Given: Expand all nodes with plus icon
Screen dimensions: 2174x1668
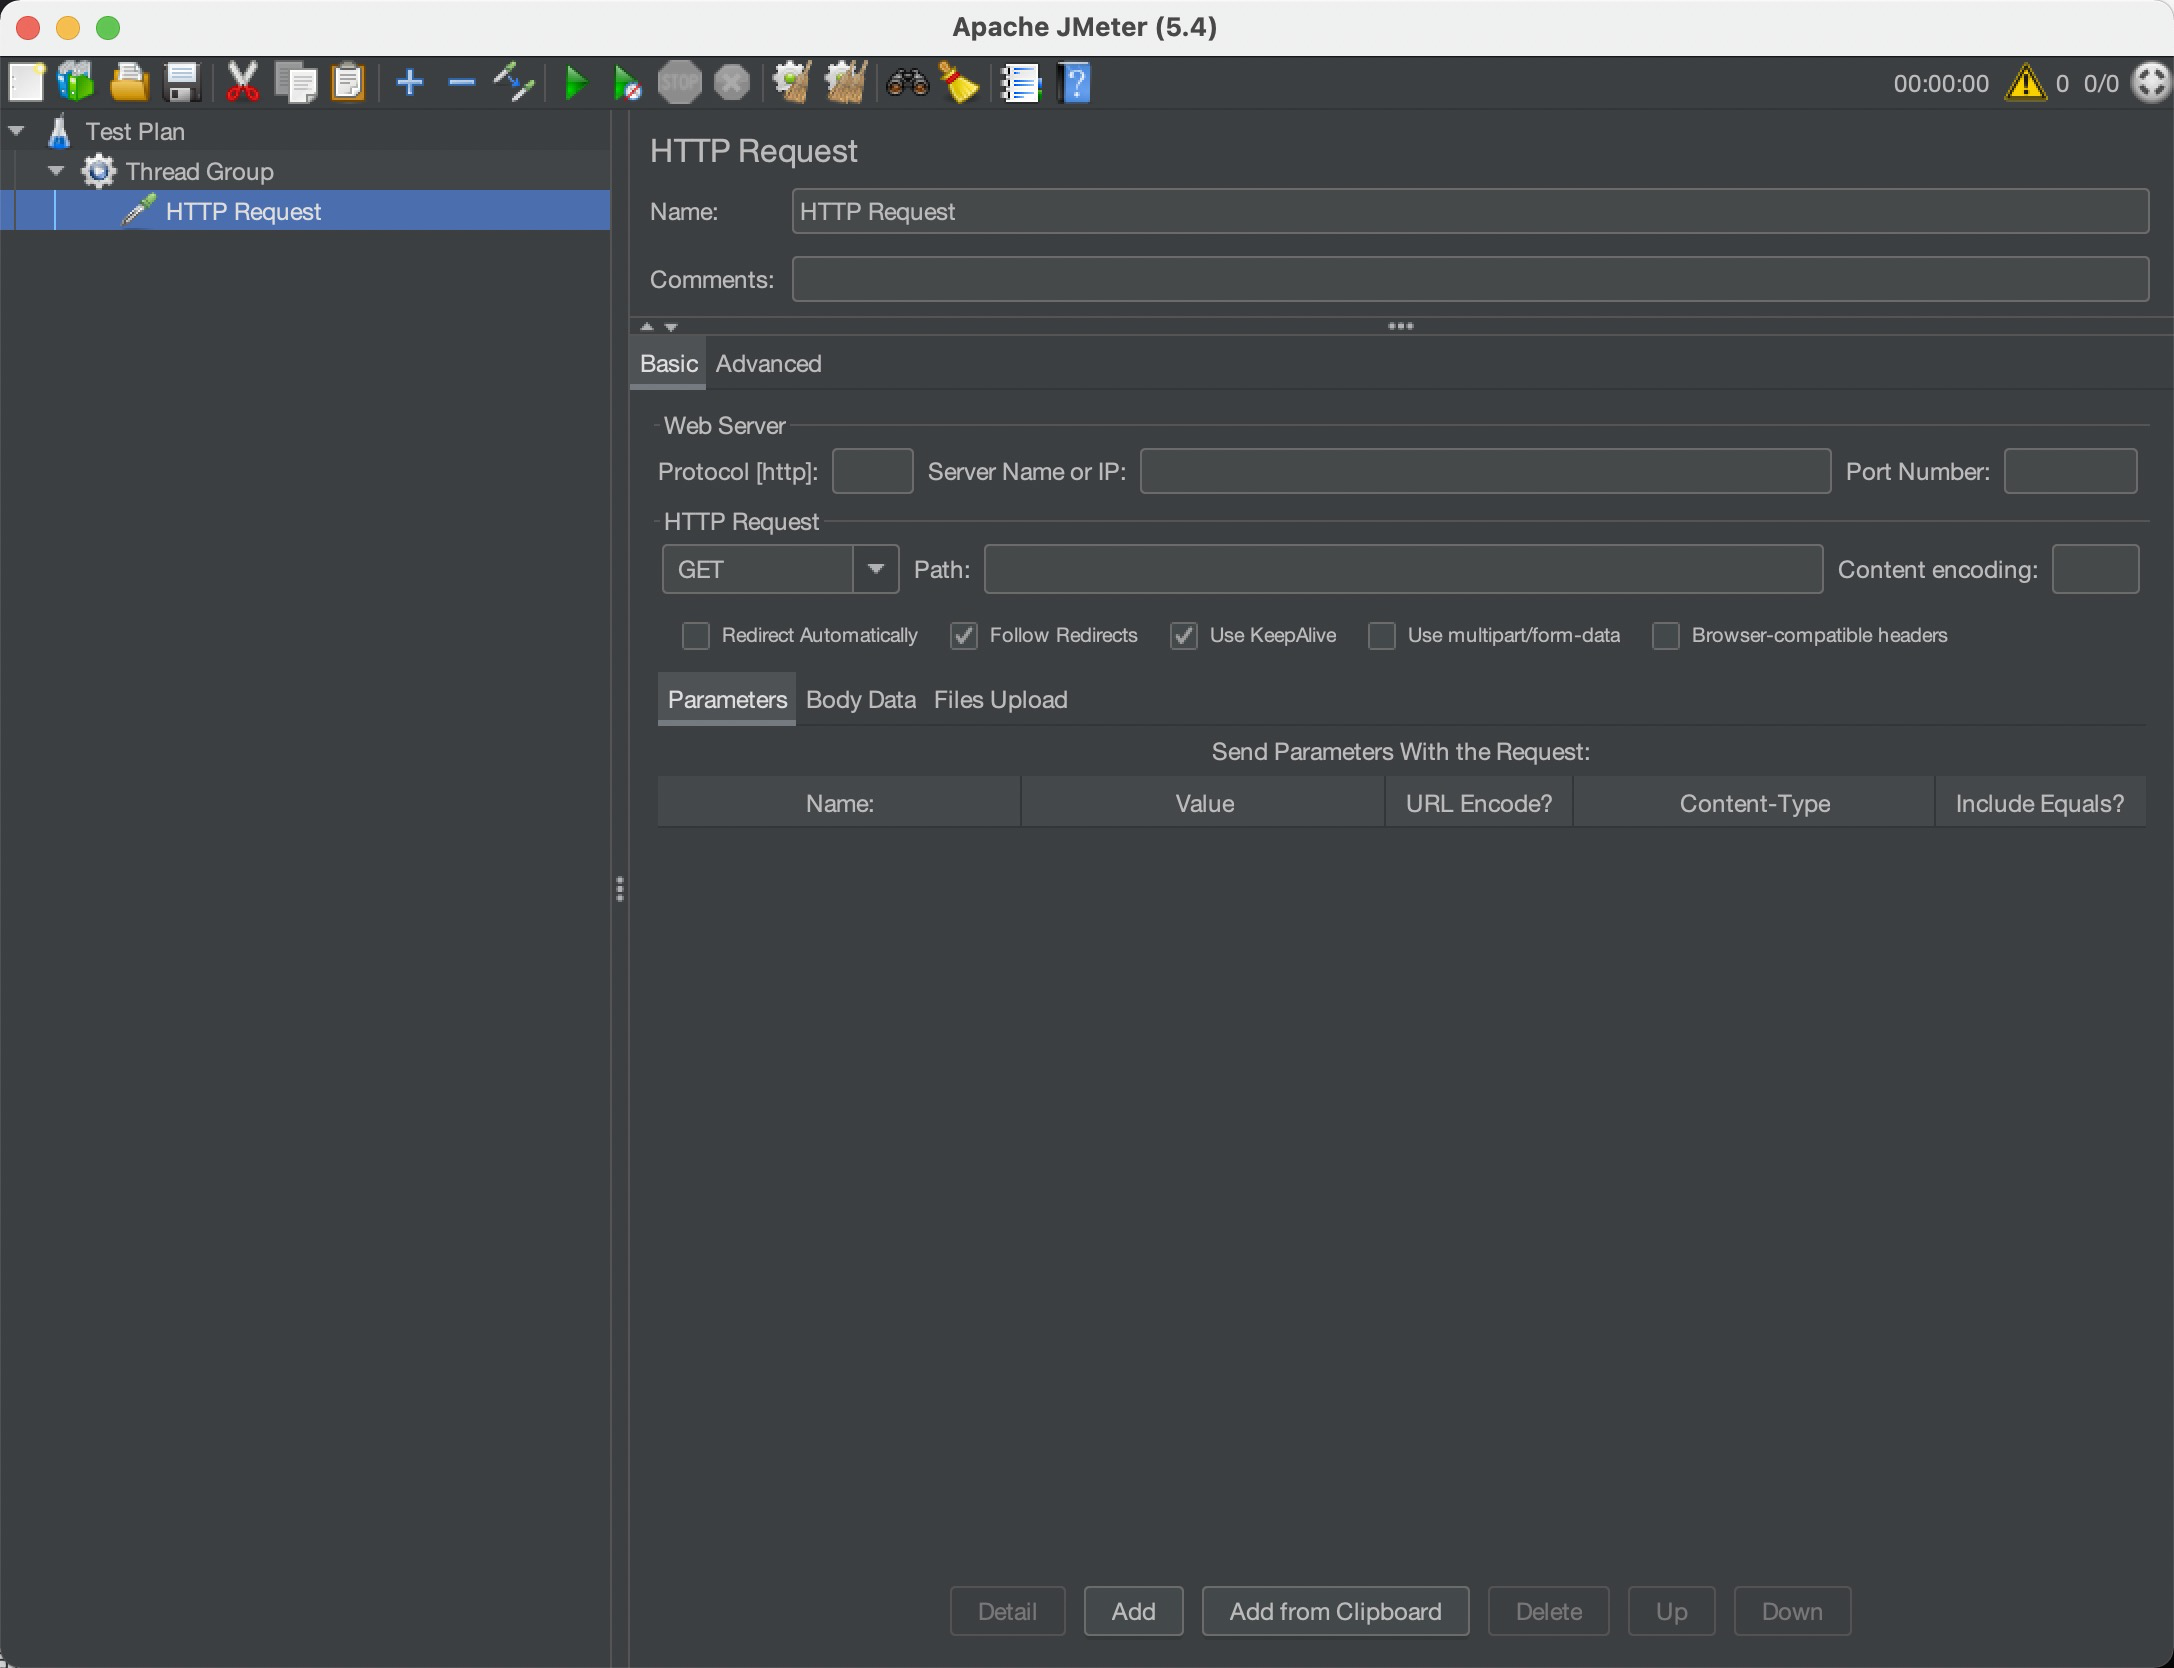Looking at the screenshot, I should click(x=410, y=83).
